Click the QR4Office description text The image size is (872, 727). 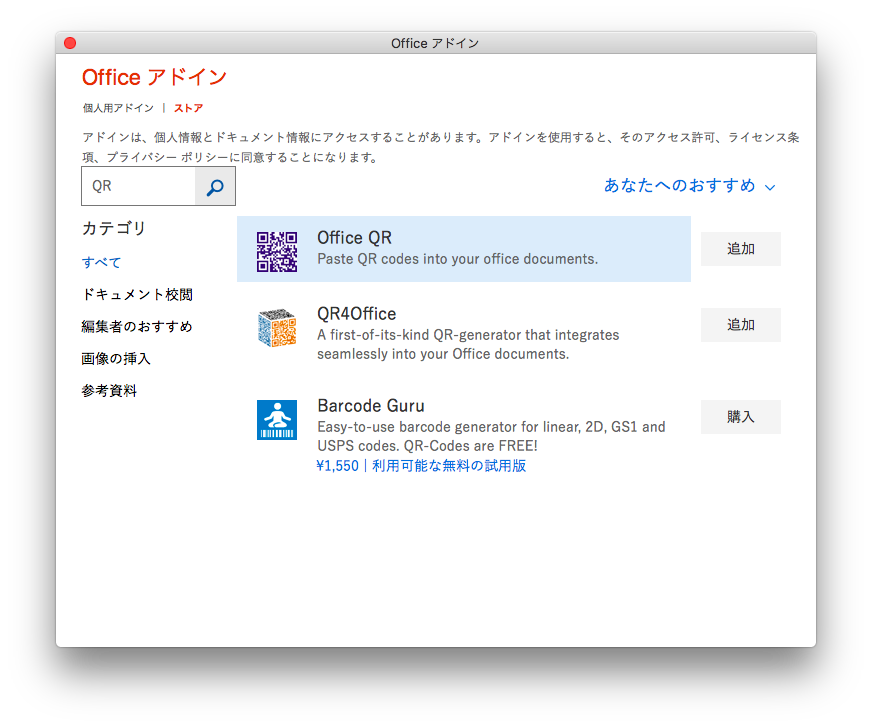click(468, 344)
